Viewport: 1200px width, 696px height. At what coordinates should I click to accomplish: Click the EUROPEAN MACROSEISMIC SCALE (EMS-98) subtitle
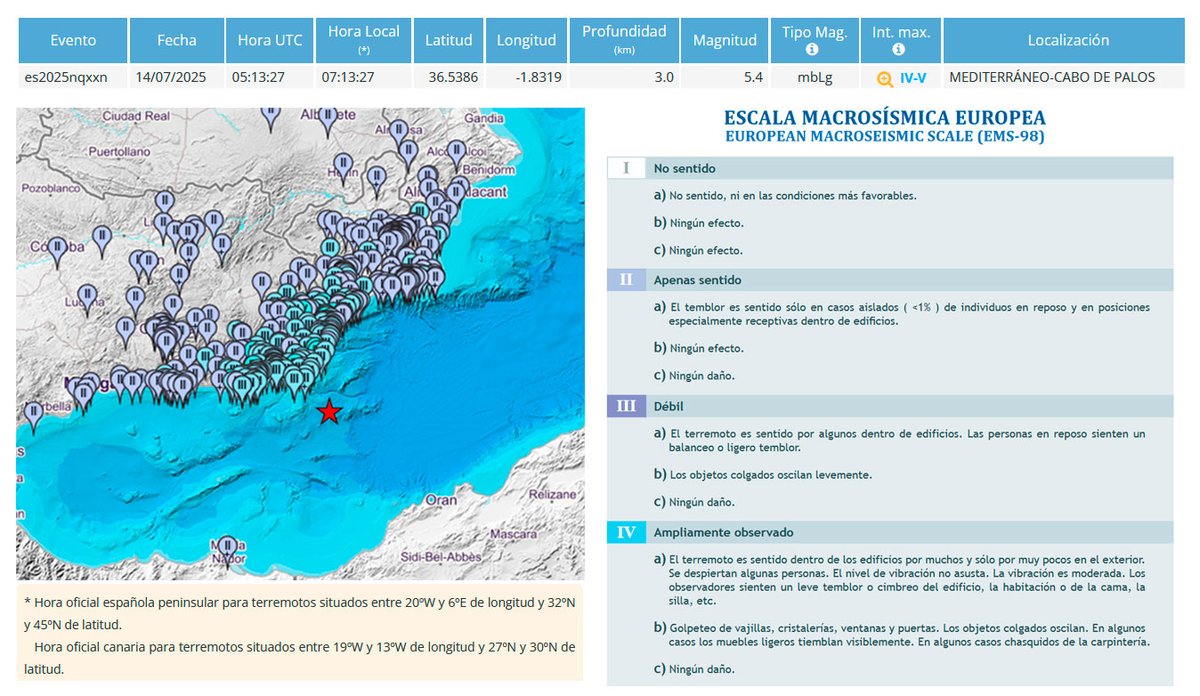click(x=884, y=136)
